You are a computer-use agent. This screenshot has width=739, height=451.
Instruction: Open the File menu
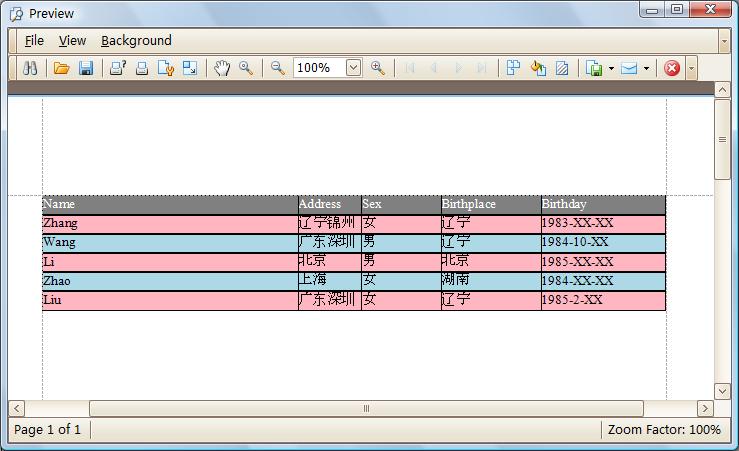[x=34, y=41]
